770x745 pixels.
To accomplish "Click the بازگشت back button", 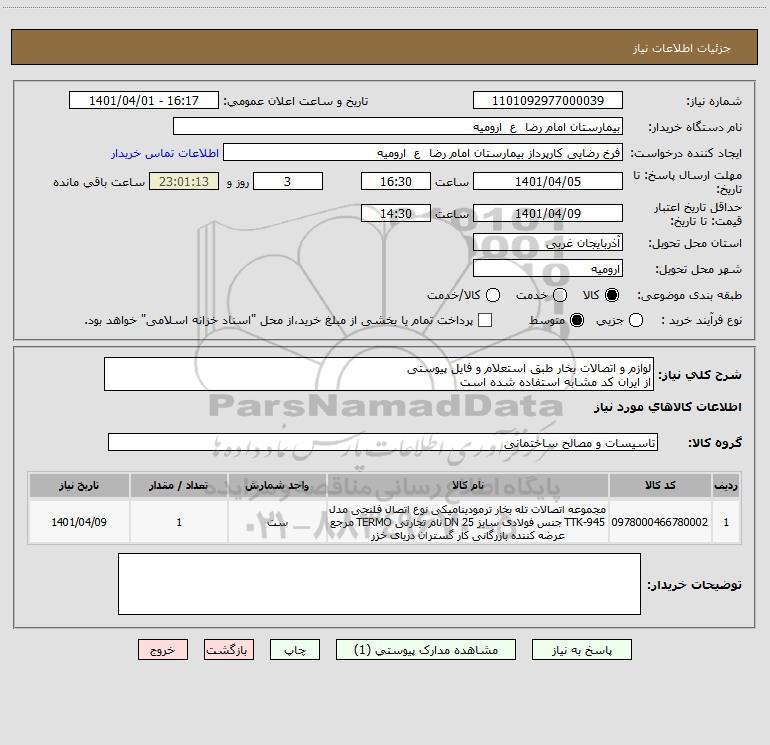I will coord(229,650).
